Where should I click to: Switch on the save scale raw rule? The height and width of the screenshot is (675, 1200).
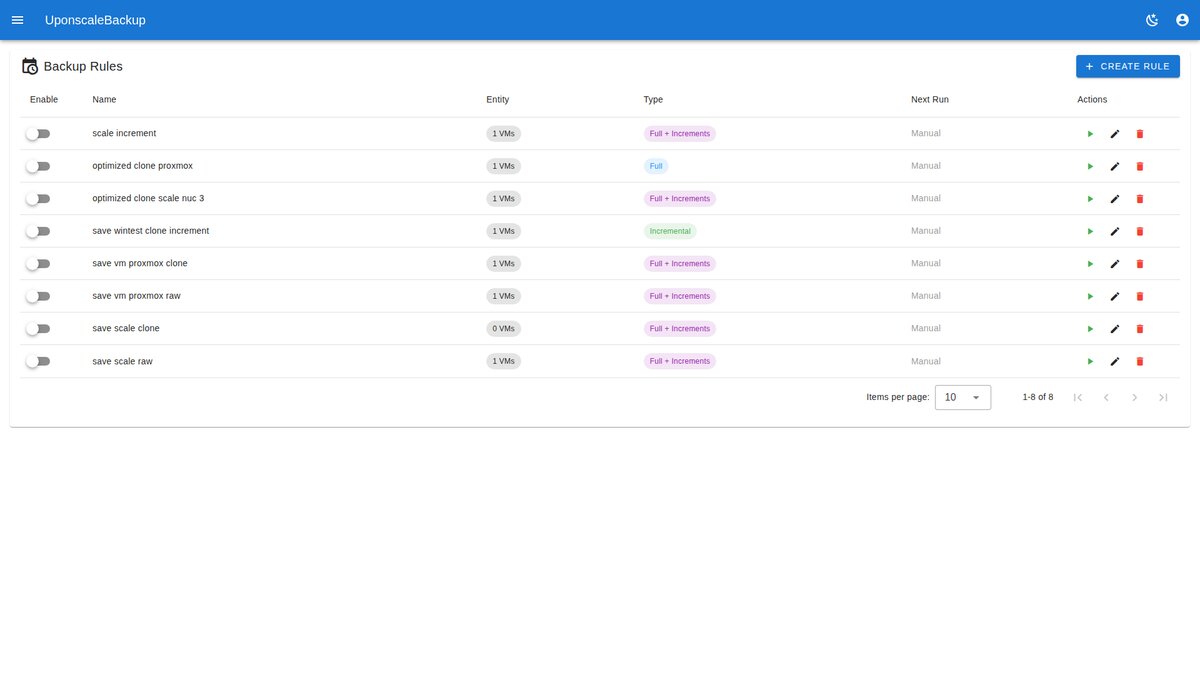coord(38,361)
